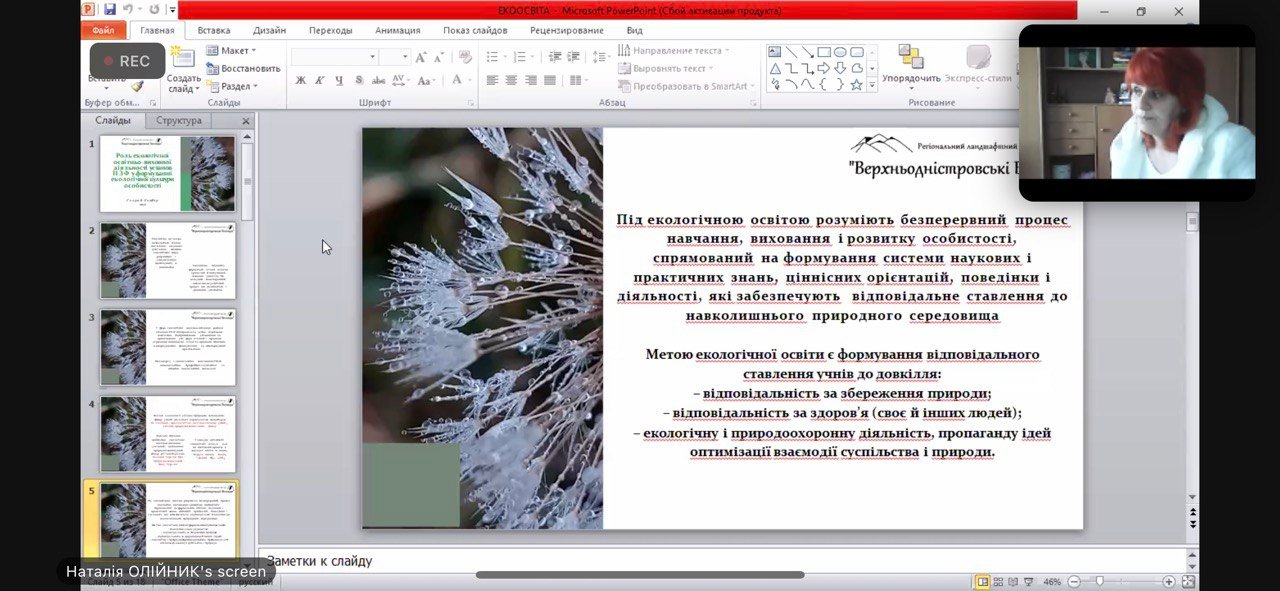
Task: Select the right arrow shape
Action: point(823,68)
